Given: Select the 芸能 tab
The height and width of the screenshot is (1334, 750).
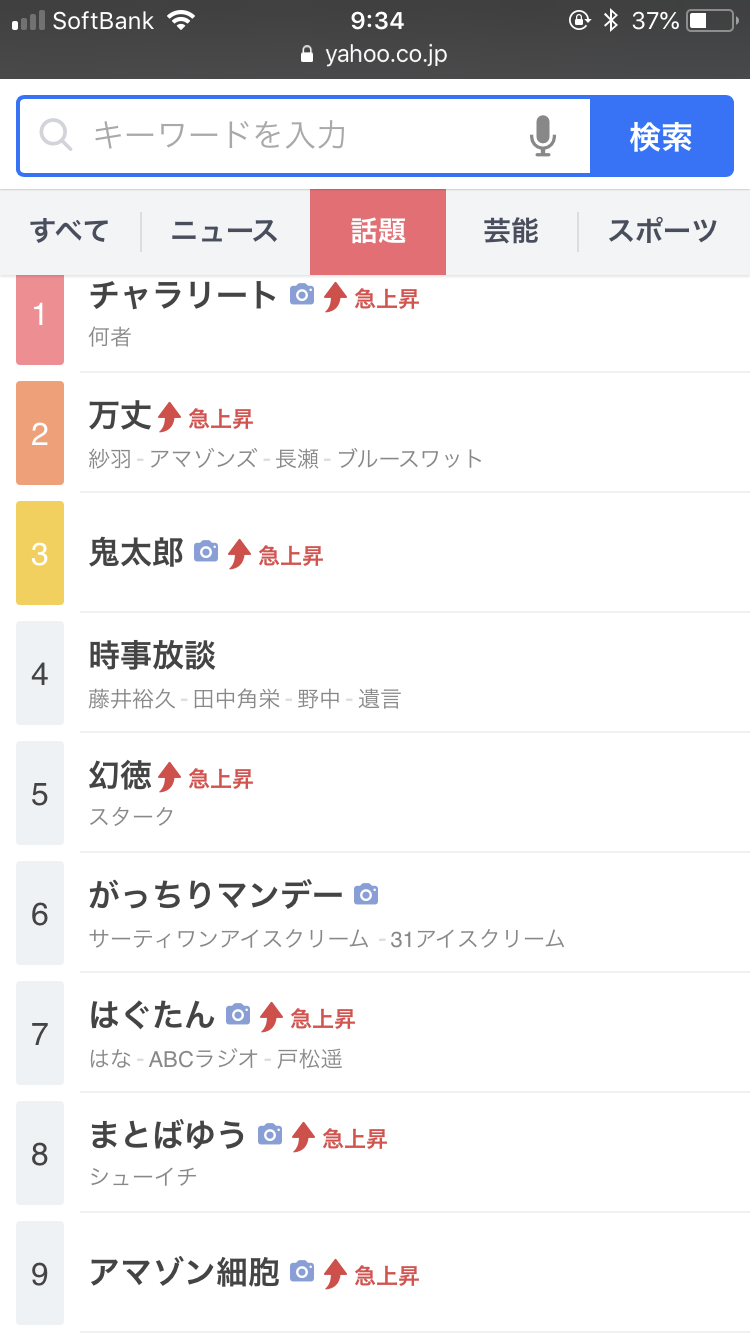Looking at the screenshot, I should pos(511,231).
